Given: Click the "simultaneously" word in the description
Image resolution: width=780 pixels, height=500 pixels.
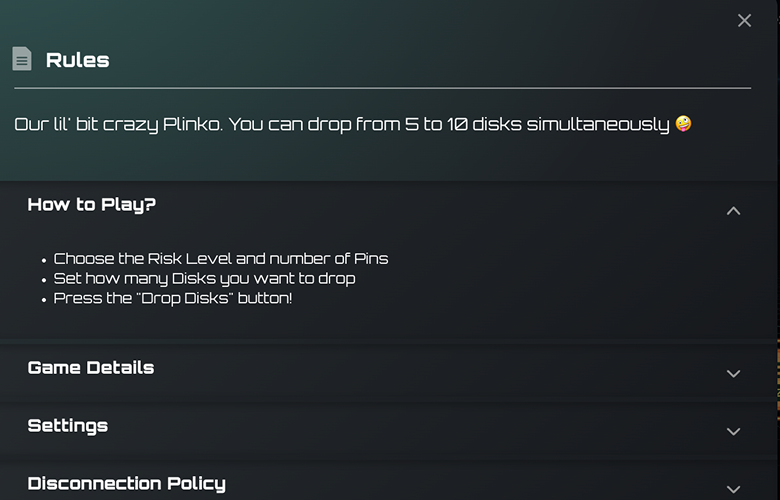Looking at the screenshot, I should tap(598, 124).
